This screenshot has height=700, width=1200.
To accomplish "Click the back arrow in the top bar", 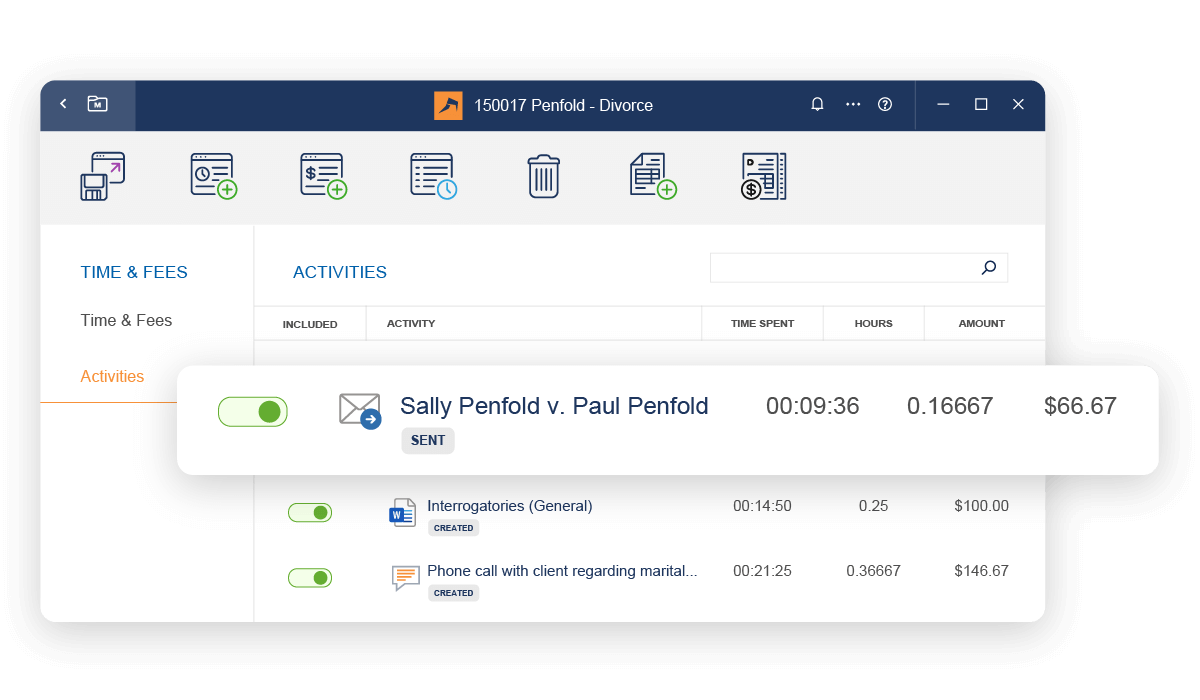I will click(63, 104).
